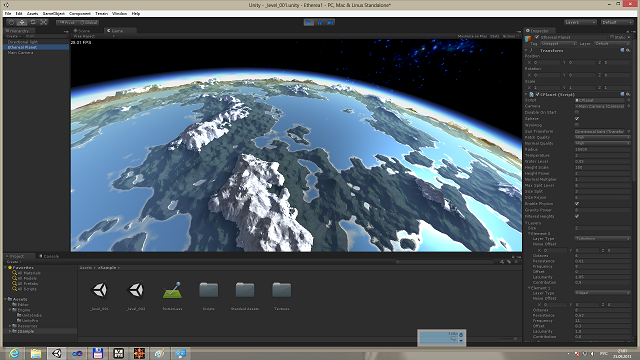Switch to the Scene tab
Screen dimensions: 640x360
[x=82, y=31]
